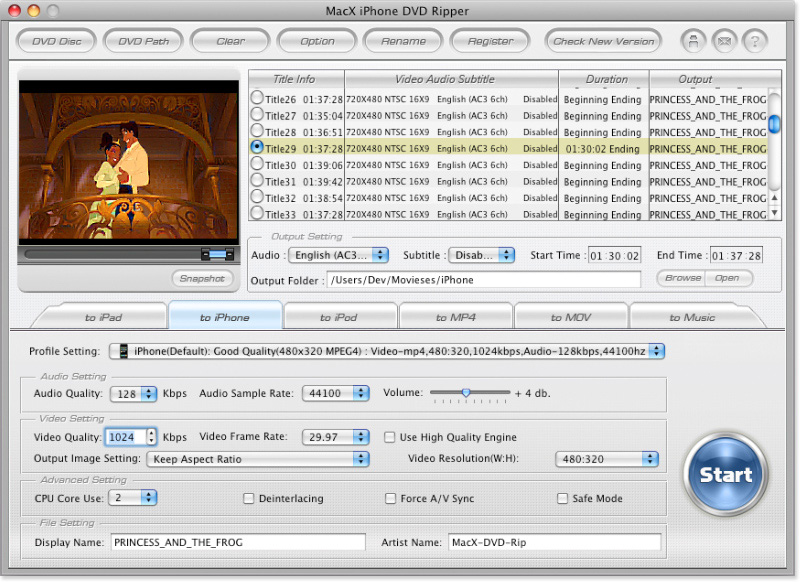Click the mail envelope icon
The image size is (800, 582).
tap(724, 42)
